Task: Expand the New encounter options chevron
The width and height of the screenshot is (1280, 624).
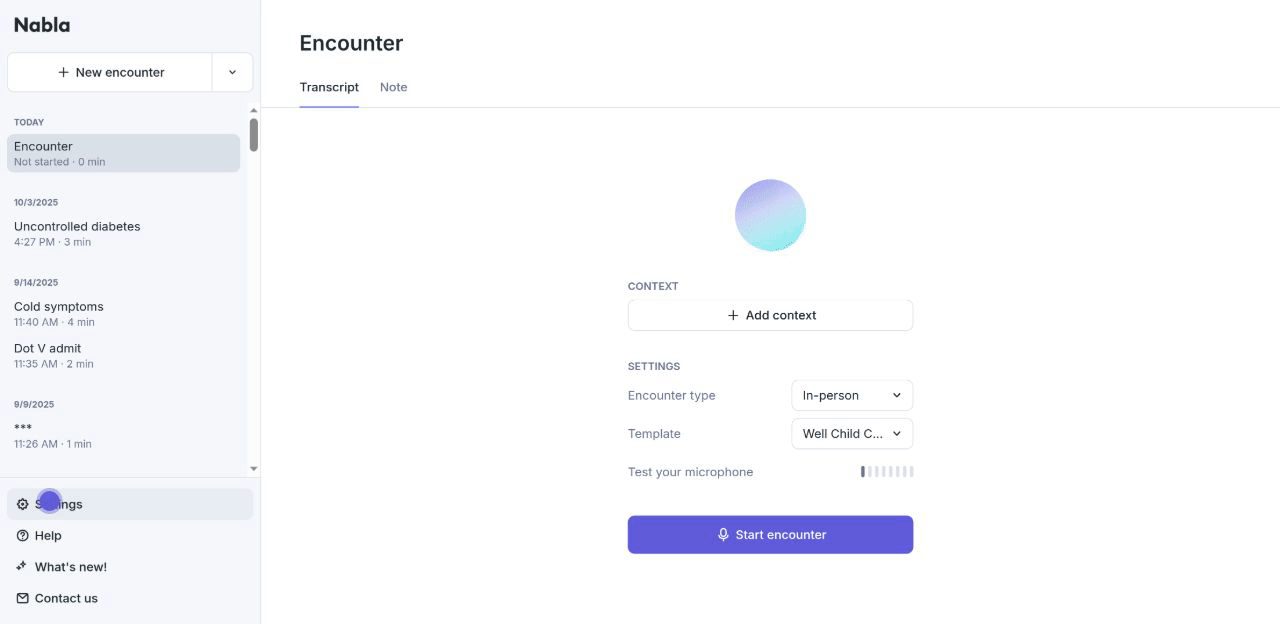Action: [232, 73]
